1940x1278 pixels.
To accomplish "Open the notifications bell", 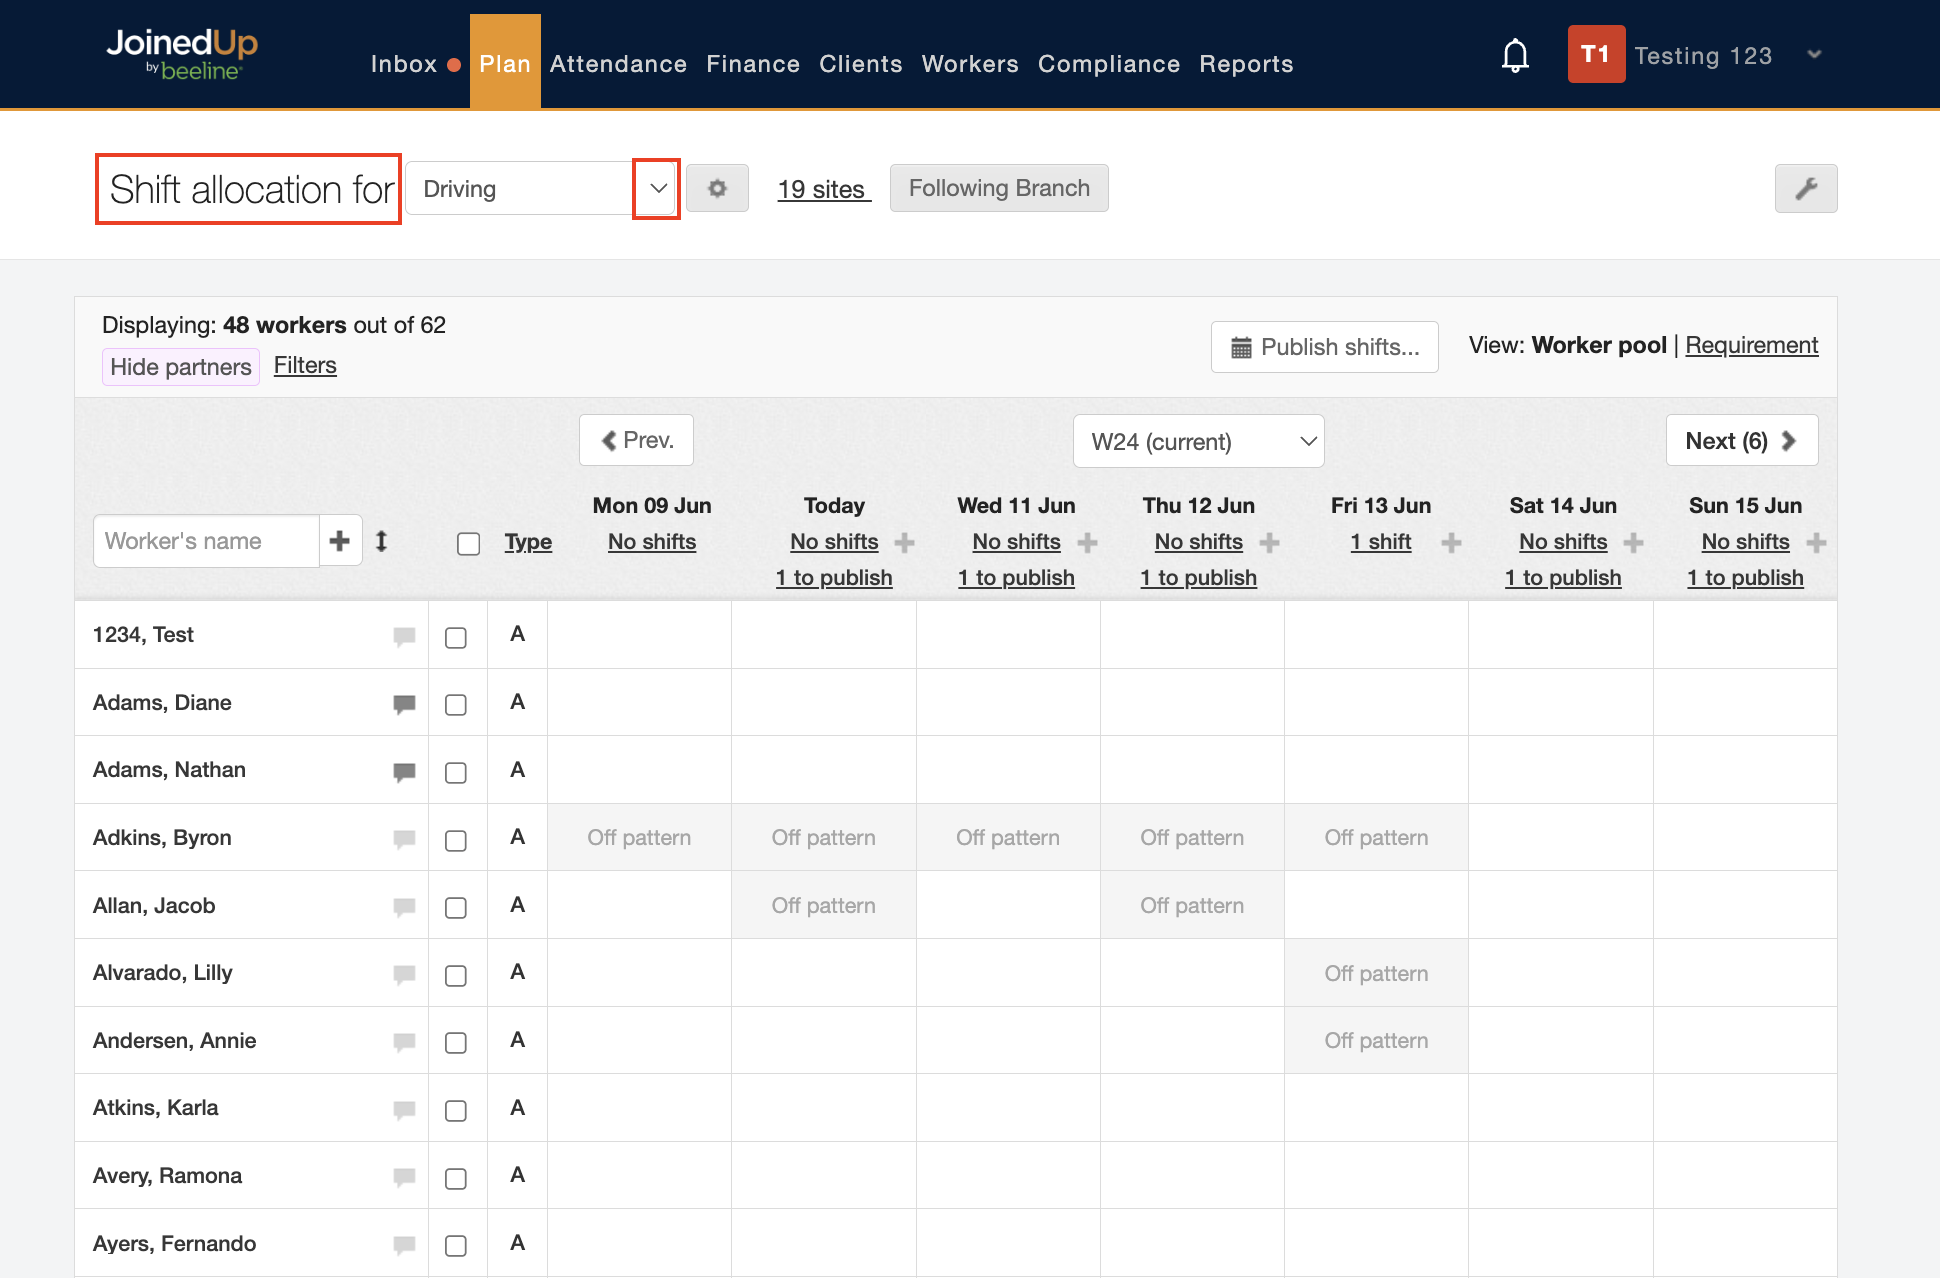I will tap(1515, 56).
